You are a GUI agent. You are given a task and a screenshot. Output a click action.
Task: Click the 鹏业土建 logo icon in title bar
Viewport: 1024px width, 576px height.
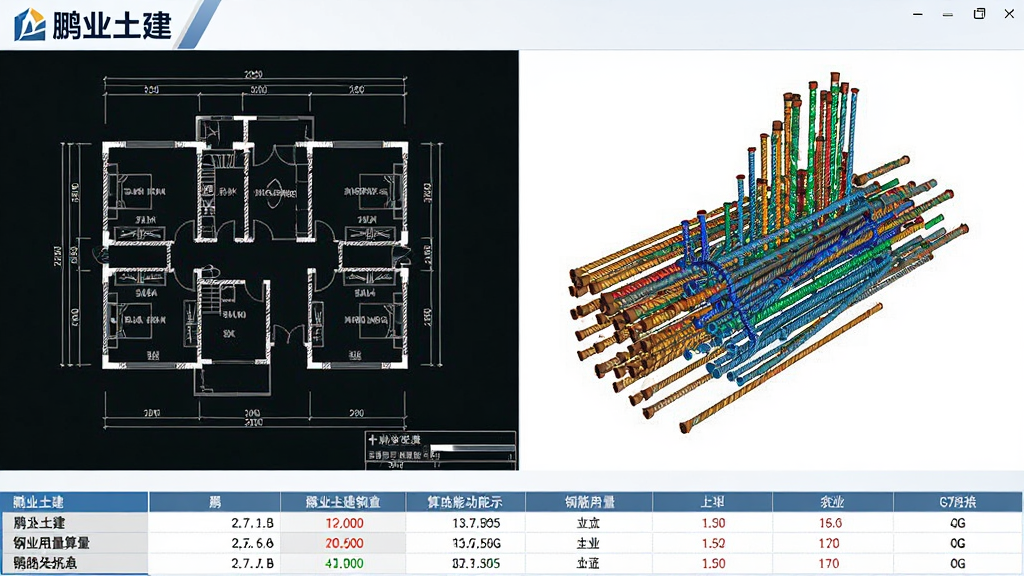tap(29, 25)
